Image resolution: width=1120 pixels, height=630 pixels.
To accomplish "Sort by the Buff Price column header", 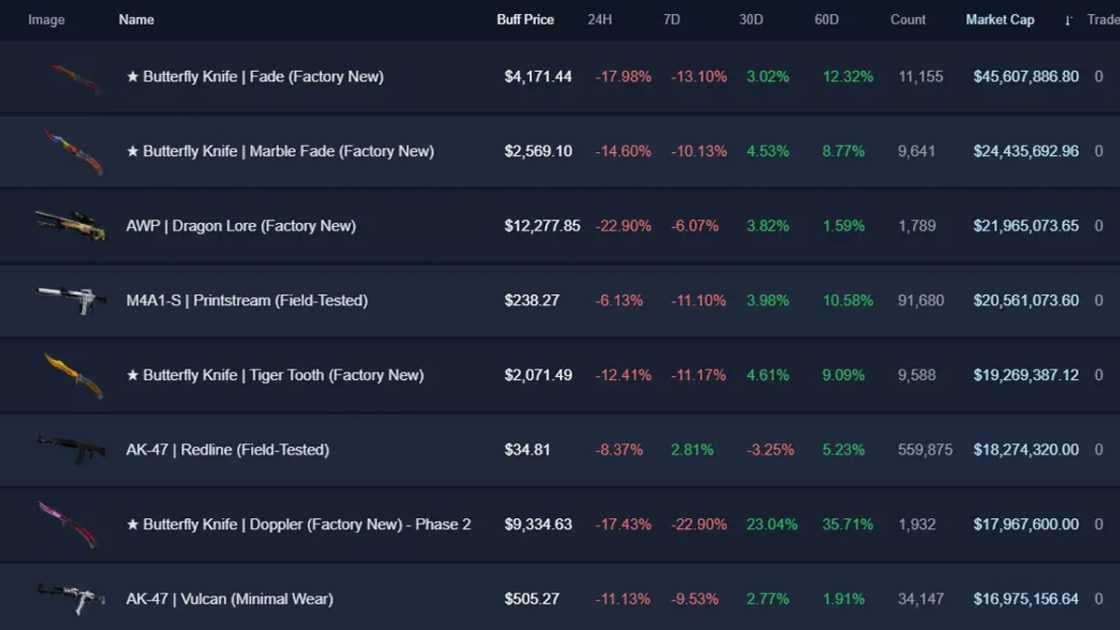I will [525, 20].
